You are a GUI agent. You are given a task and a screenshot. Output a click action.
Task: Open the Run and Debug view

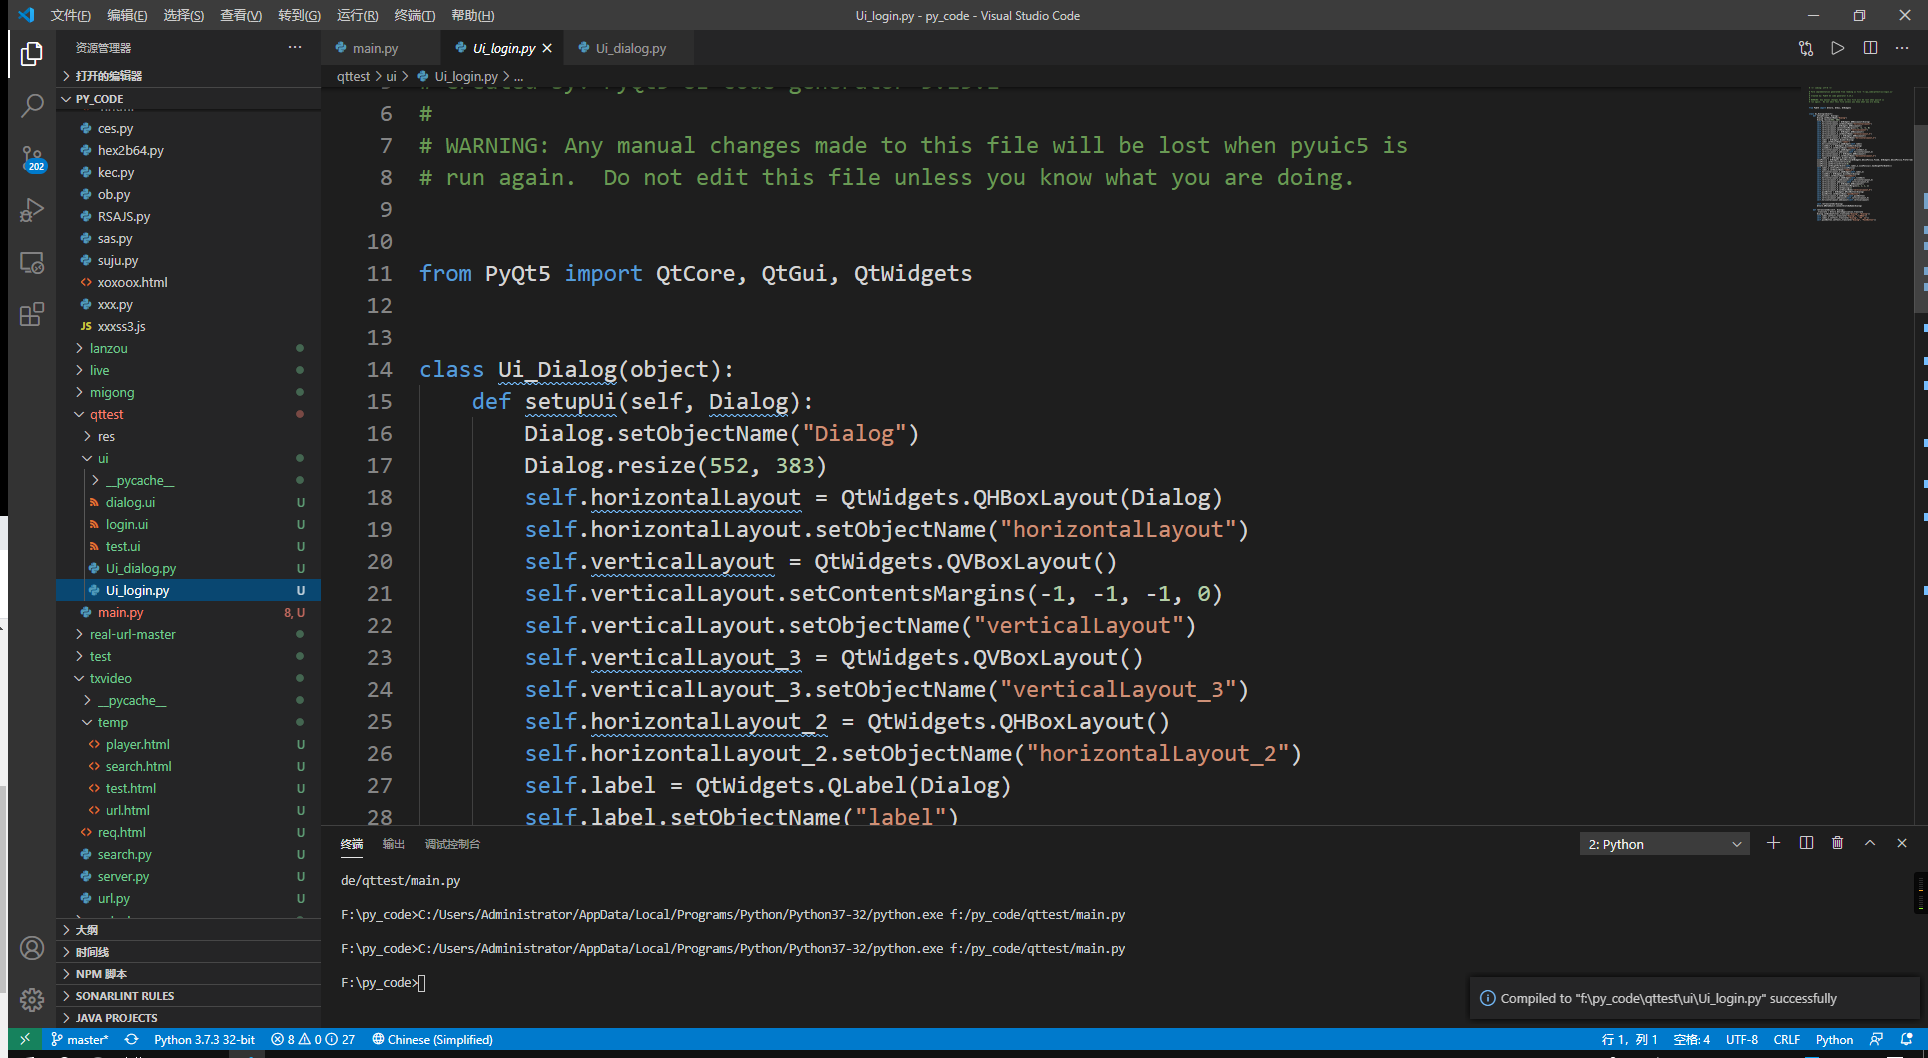click(x=32, y=210)
